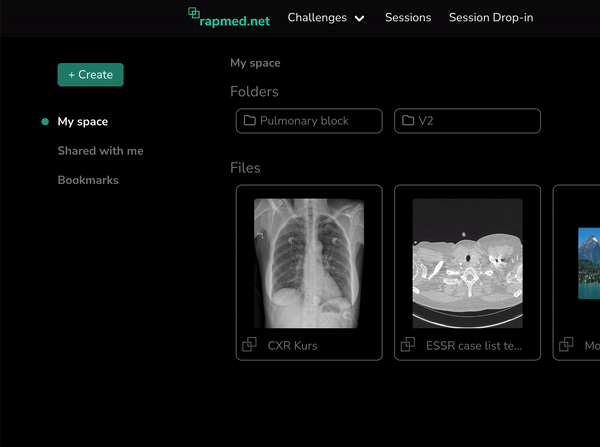
Task: Click the rapmed.net brand name text
Action: click(235, 19)
